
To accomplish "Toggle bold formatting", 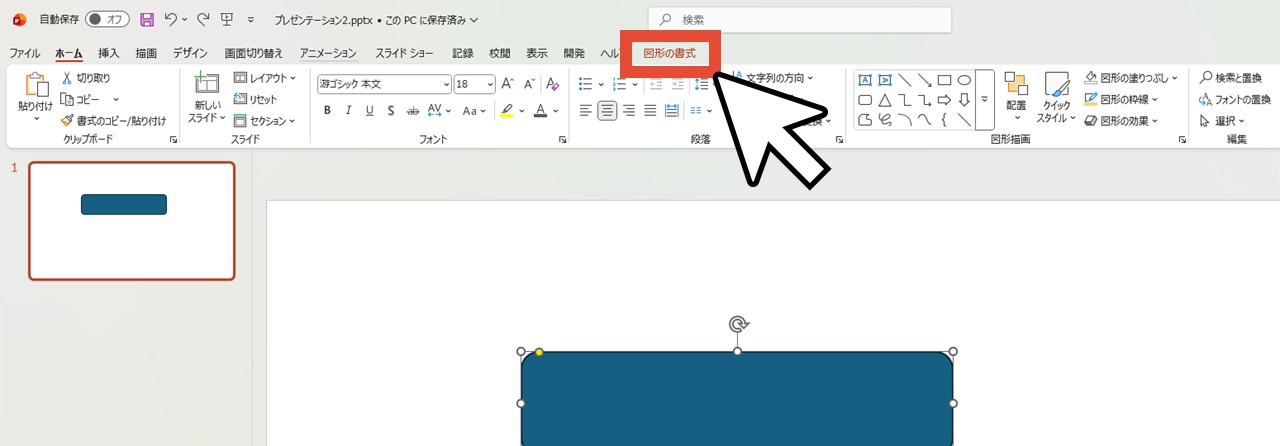I will 327,111.
